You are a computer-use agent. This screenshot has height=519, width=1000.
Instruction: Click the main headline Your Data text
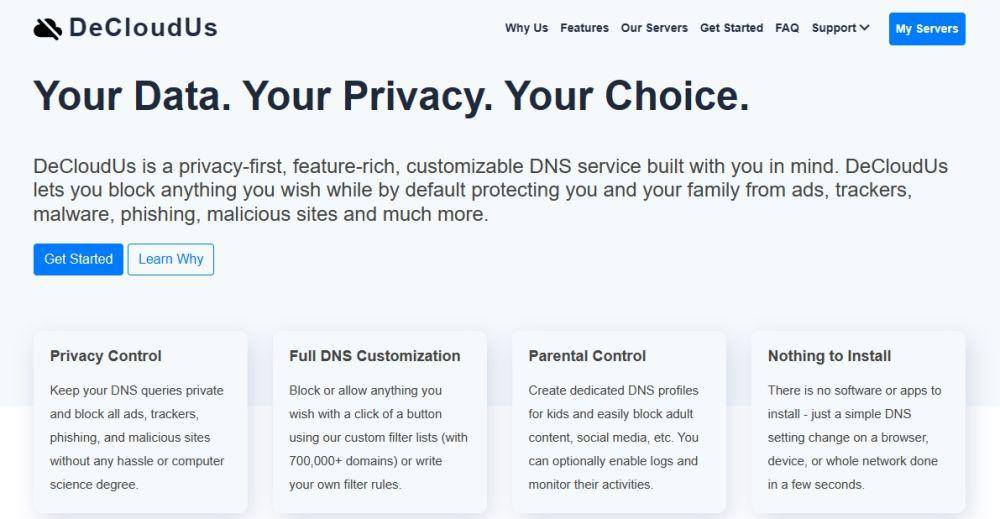(132, 96)
